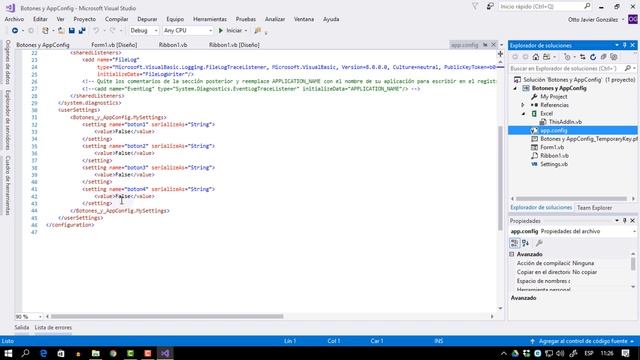Select Settings.vb in Solution Explorer

tap(554, 164)
